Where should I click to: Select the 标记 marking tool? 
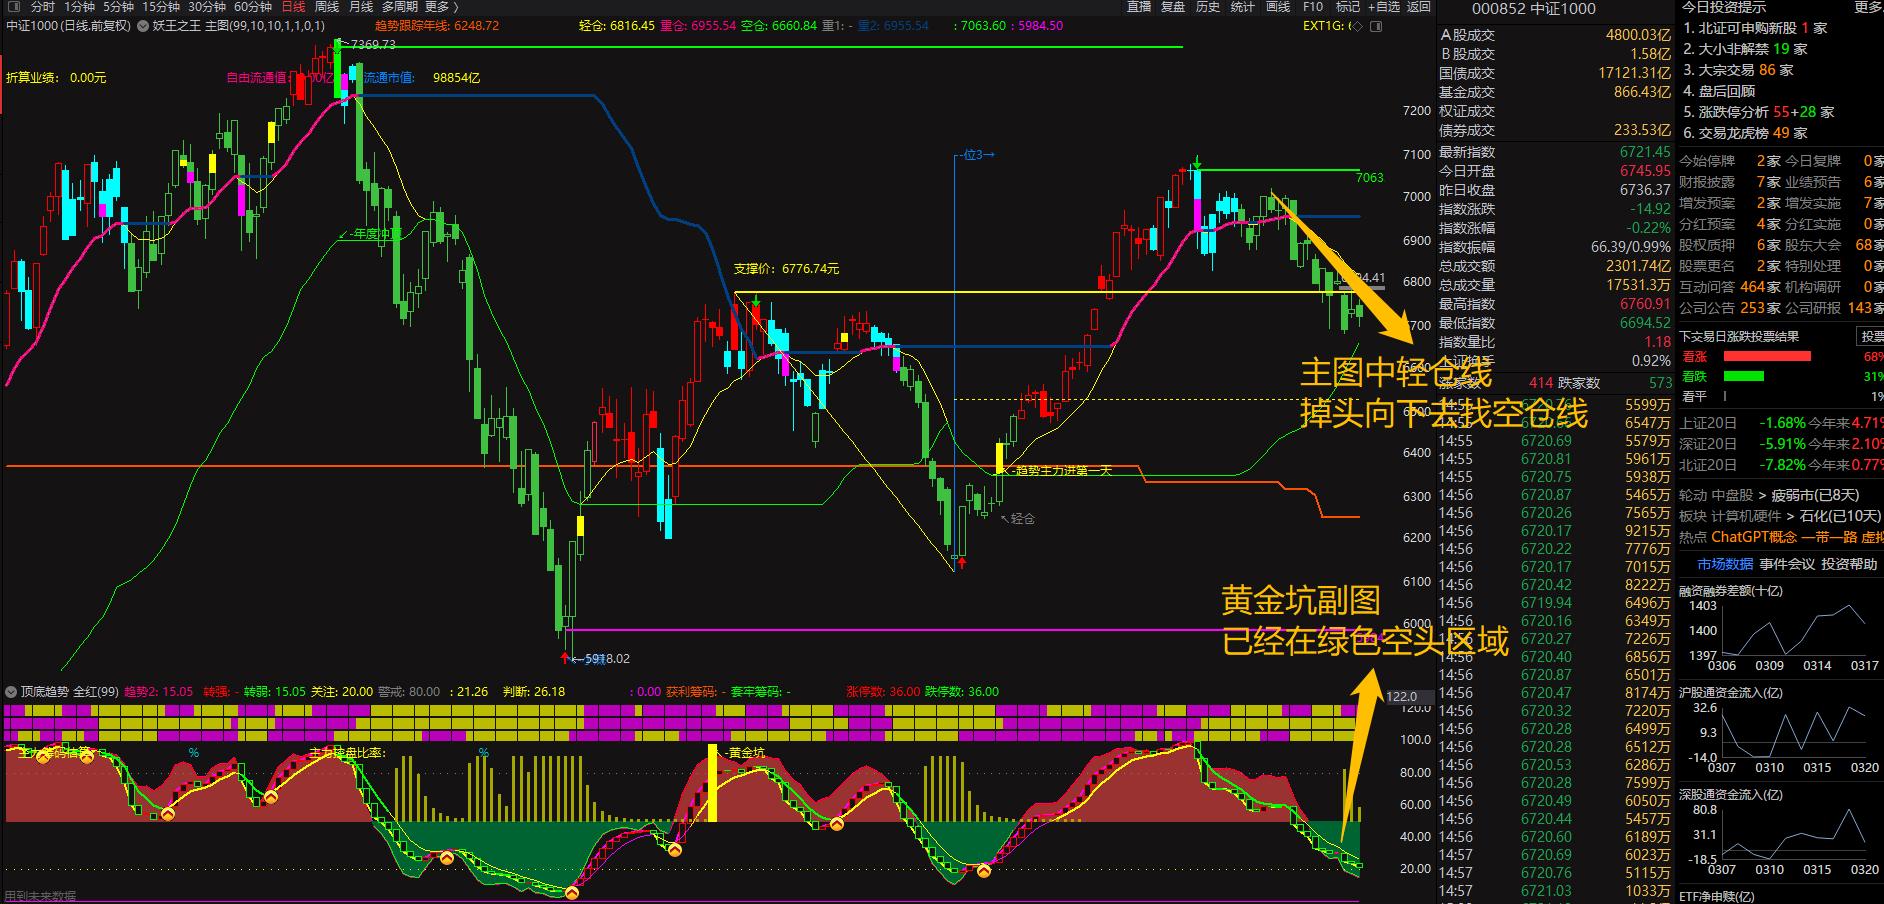coord(1348,7)
